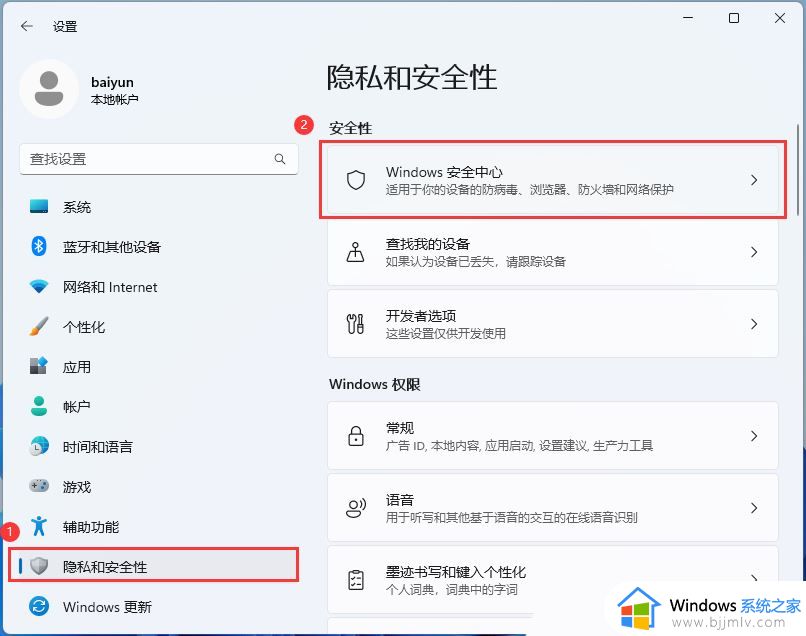The image size is (806, 636).
Task: Click the System monitor icon
Action: (x=39, y=207)
